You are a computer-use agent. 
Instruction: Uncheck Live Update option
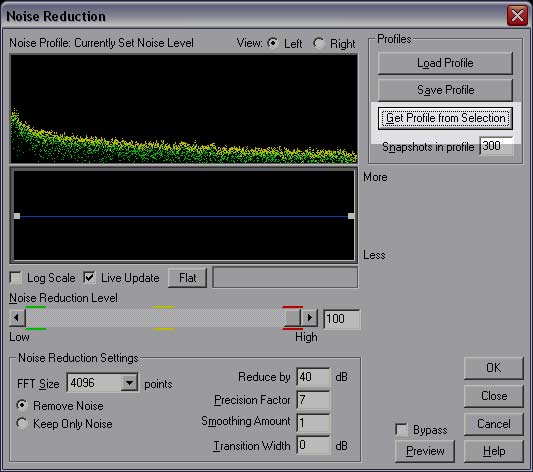coord(89,277)
